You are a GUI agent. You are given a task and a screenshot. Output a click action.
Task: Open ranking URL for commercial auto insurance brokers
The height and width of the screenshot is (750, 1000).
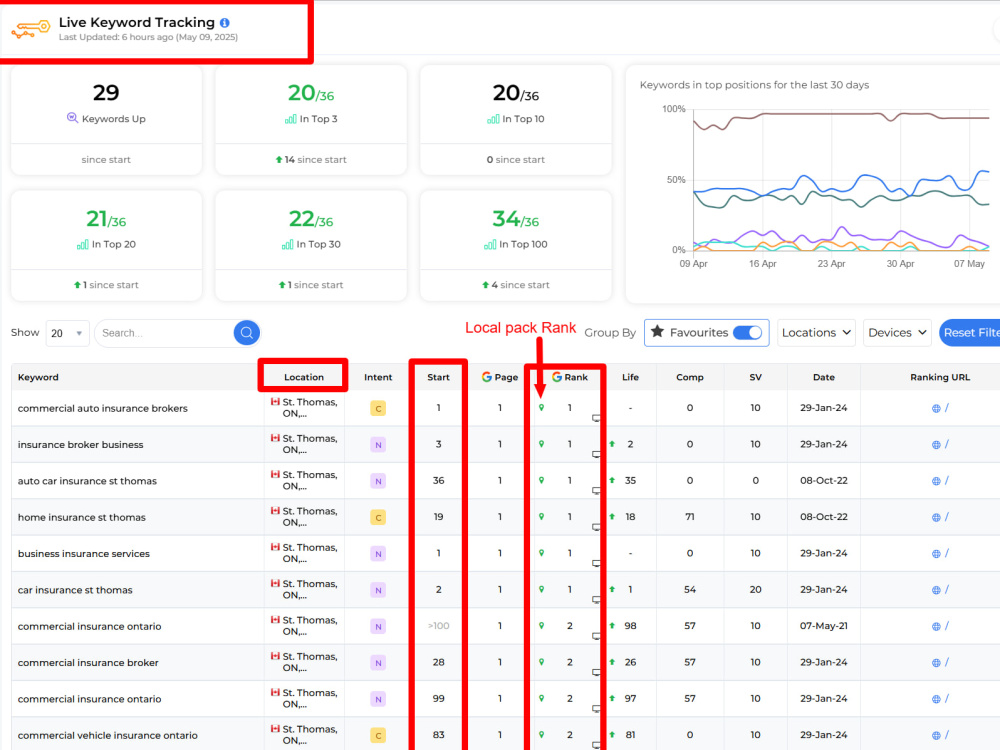click(x=940, y=408)
